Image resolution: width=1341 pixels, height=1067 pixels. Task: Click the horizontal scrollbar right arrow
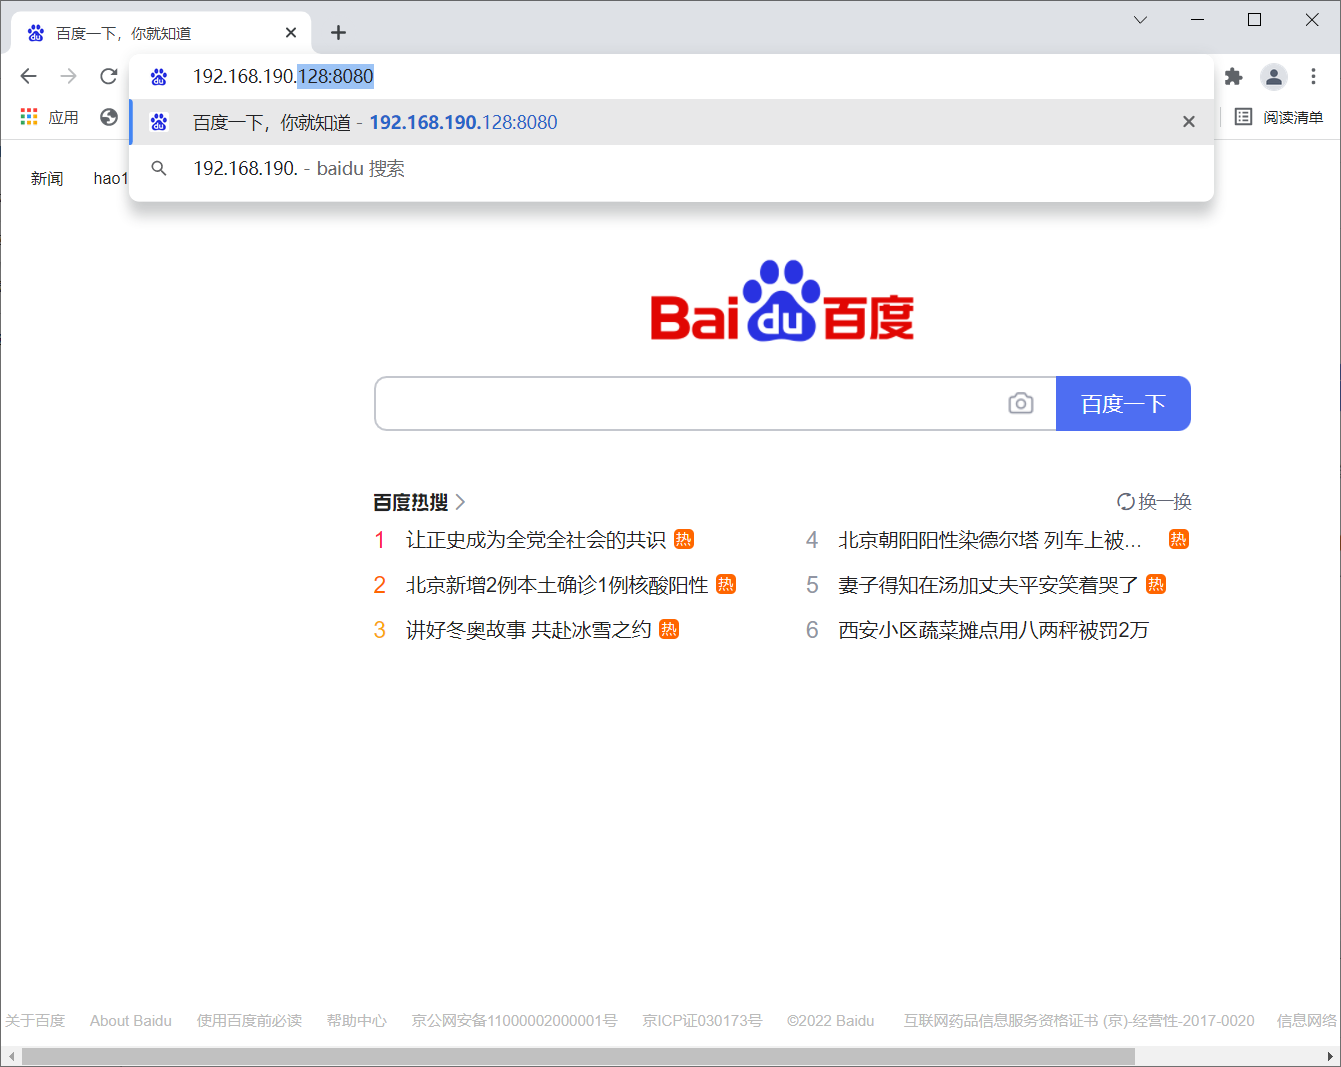pyautogui.click(x=1330, y=1057)
